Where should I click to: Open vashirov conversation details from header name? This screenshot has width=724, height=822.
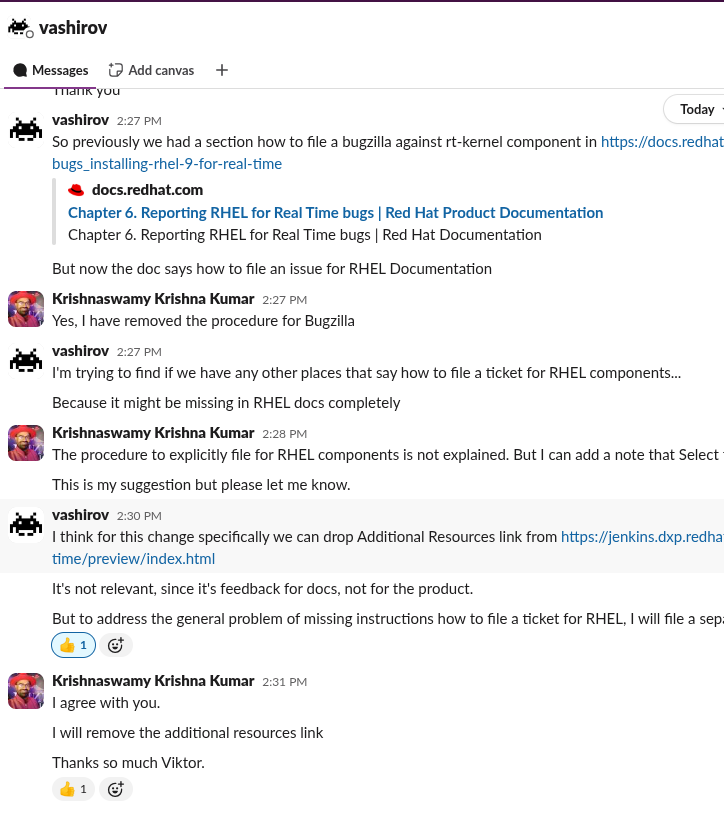(73, 28)
